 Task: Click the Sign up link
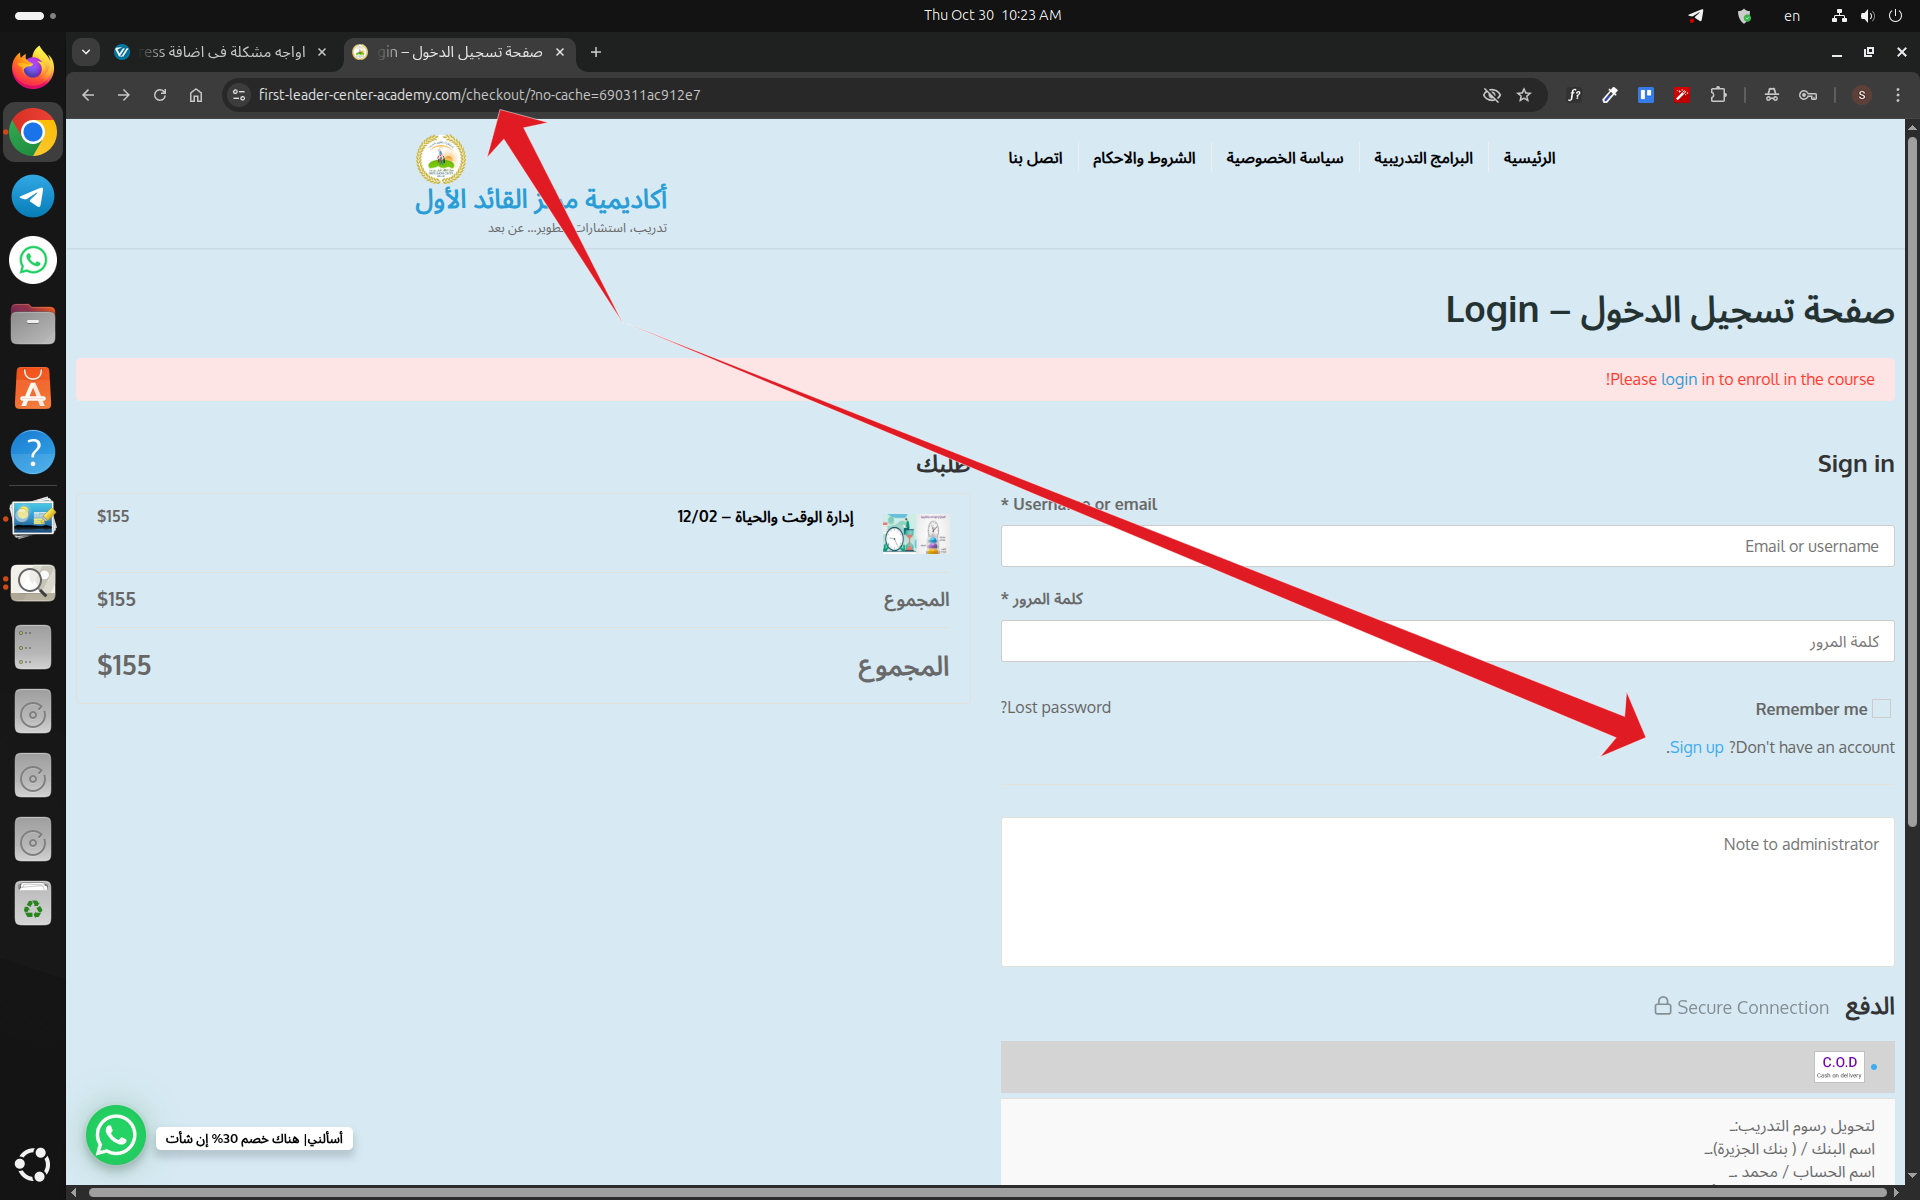pyautogui.click(x=1696, y=747)
